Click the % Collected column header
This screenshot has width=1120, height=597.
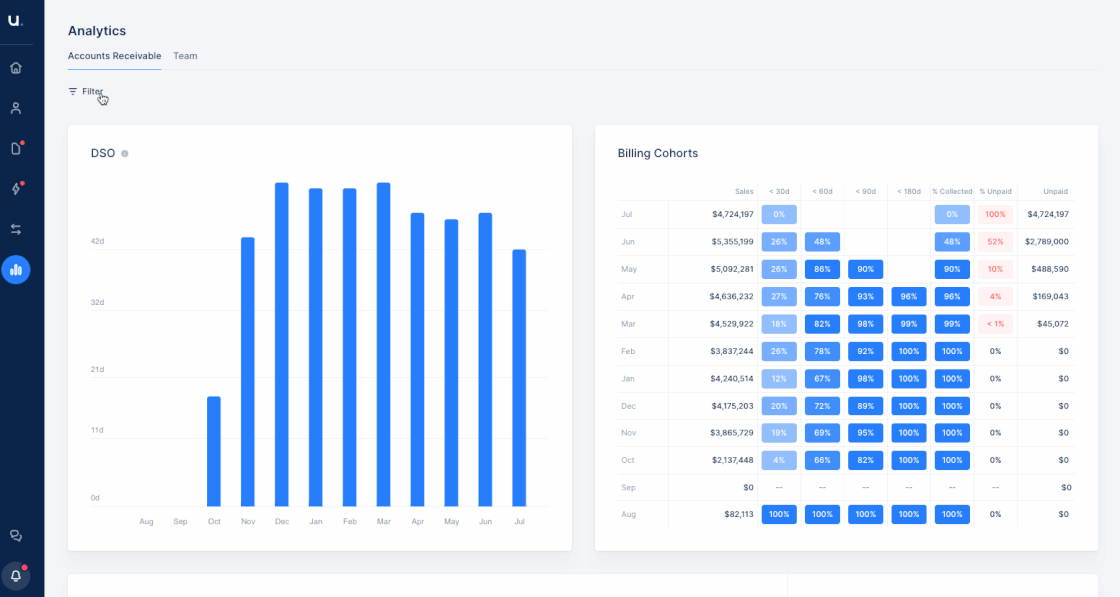(x=952, y=191)
